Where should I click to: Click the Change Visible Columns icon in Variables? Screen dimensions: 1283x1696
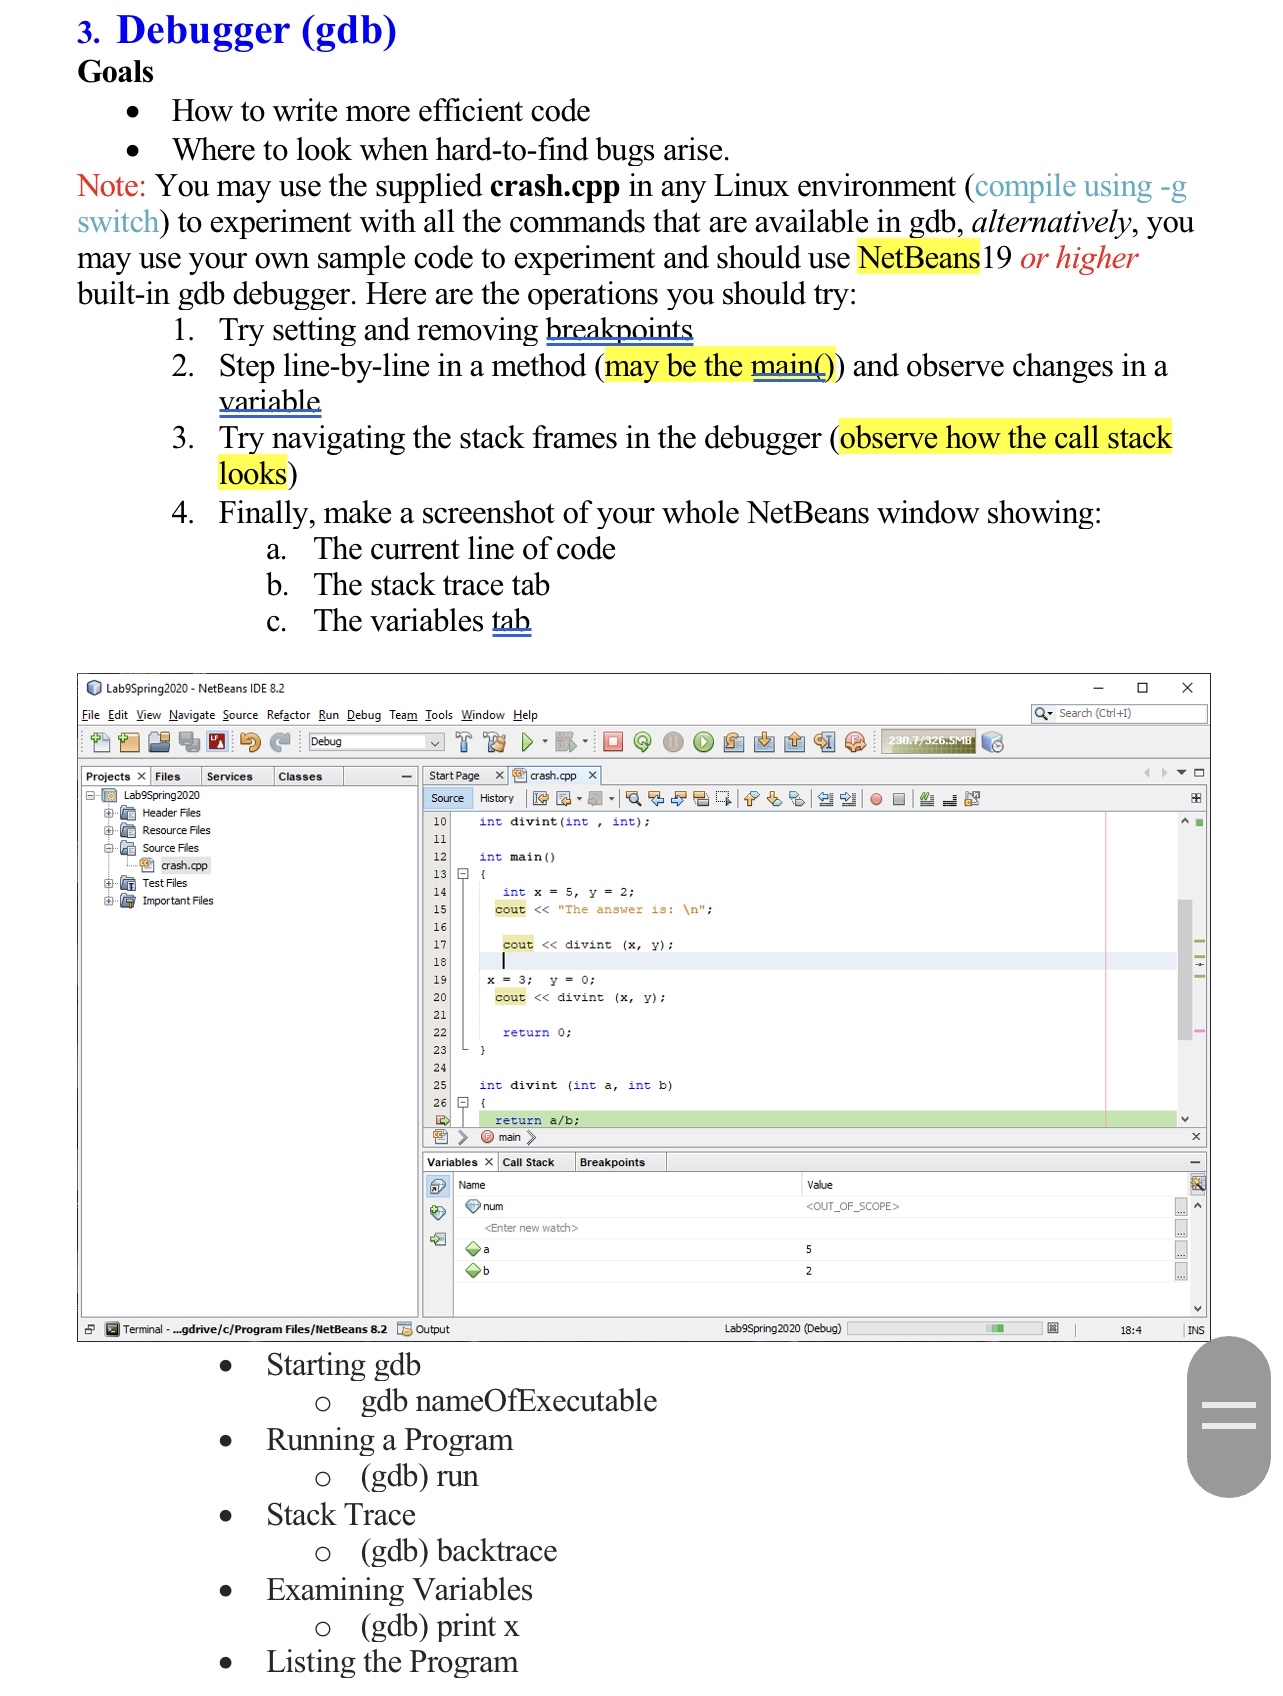coord(1197,1185)
